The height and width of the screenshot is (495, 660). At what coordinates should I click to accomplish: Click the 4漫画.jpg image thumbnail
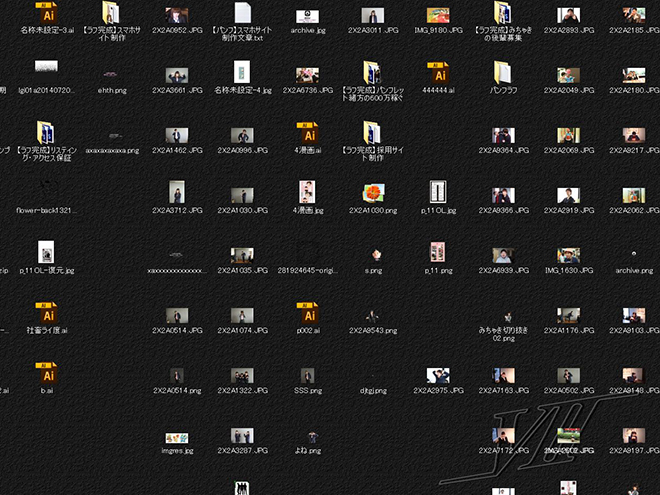pyautogui.click(x=308, y=193)
